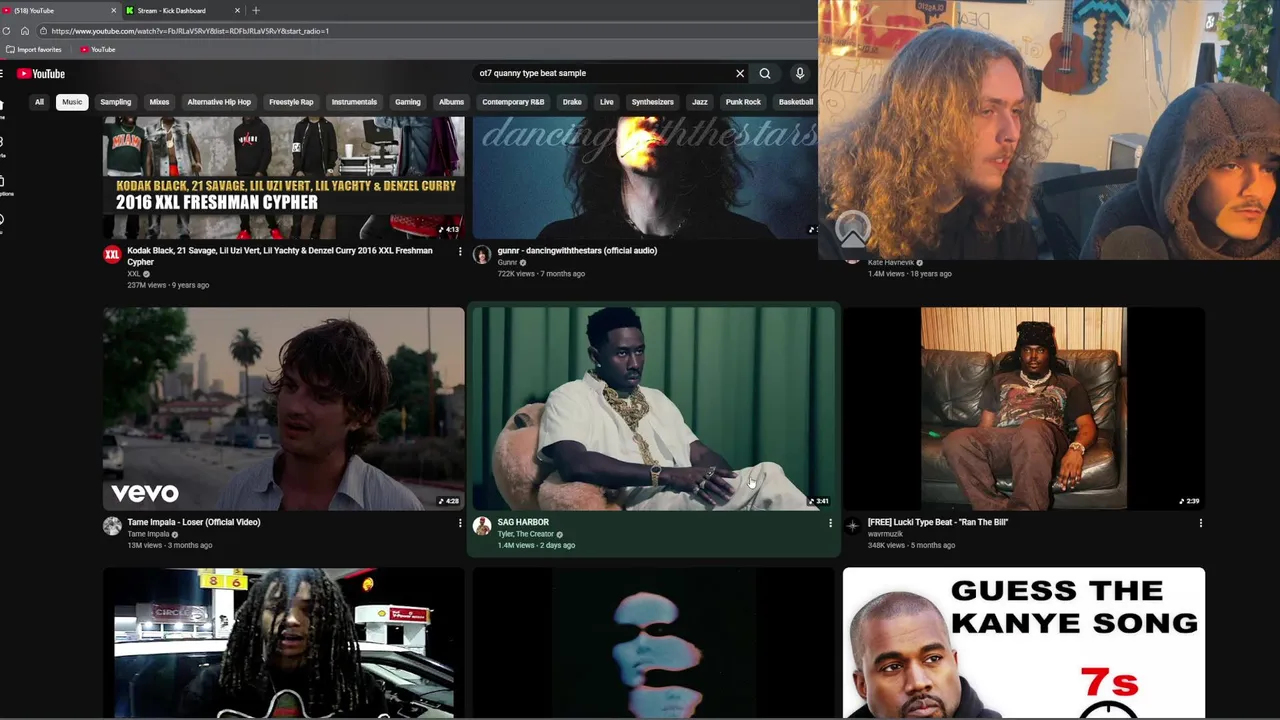The image size is (1280, 720).
Task: Open the Tyler, The Creator channel avatar
Action: [x=482, y=526]
